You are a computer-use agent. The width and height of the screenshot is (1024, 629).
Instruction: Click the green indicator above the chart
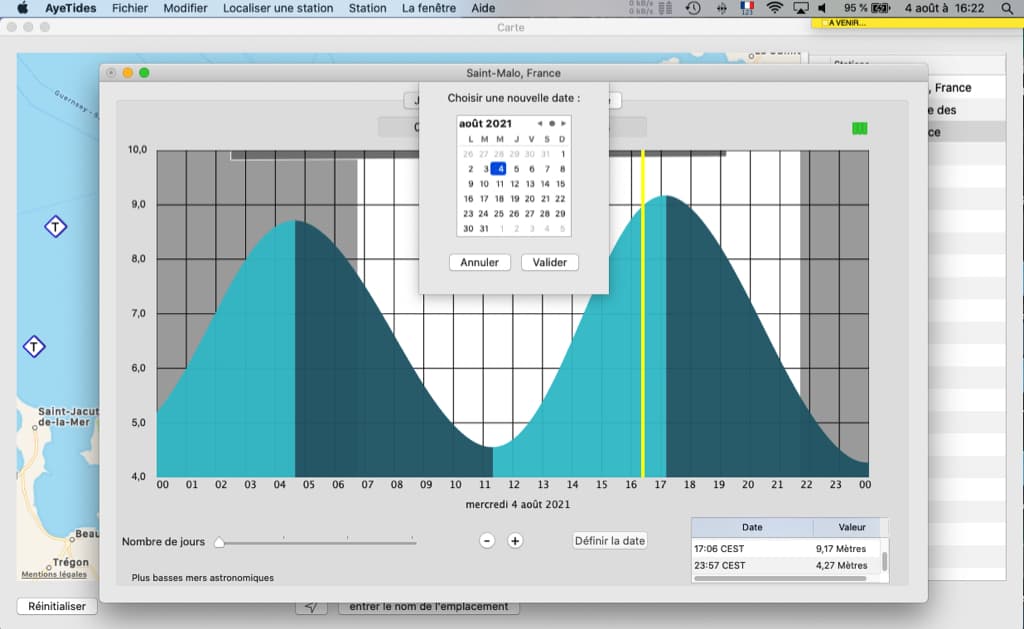859,129
